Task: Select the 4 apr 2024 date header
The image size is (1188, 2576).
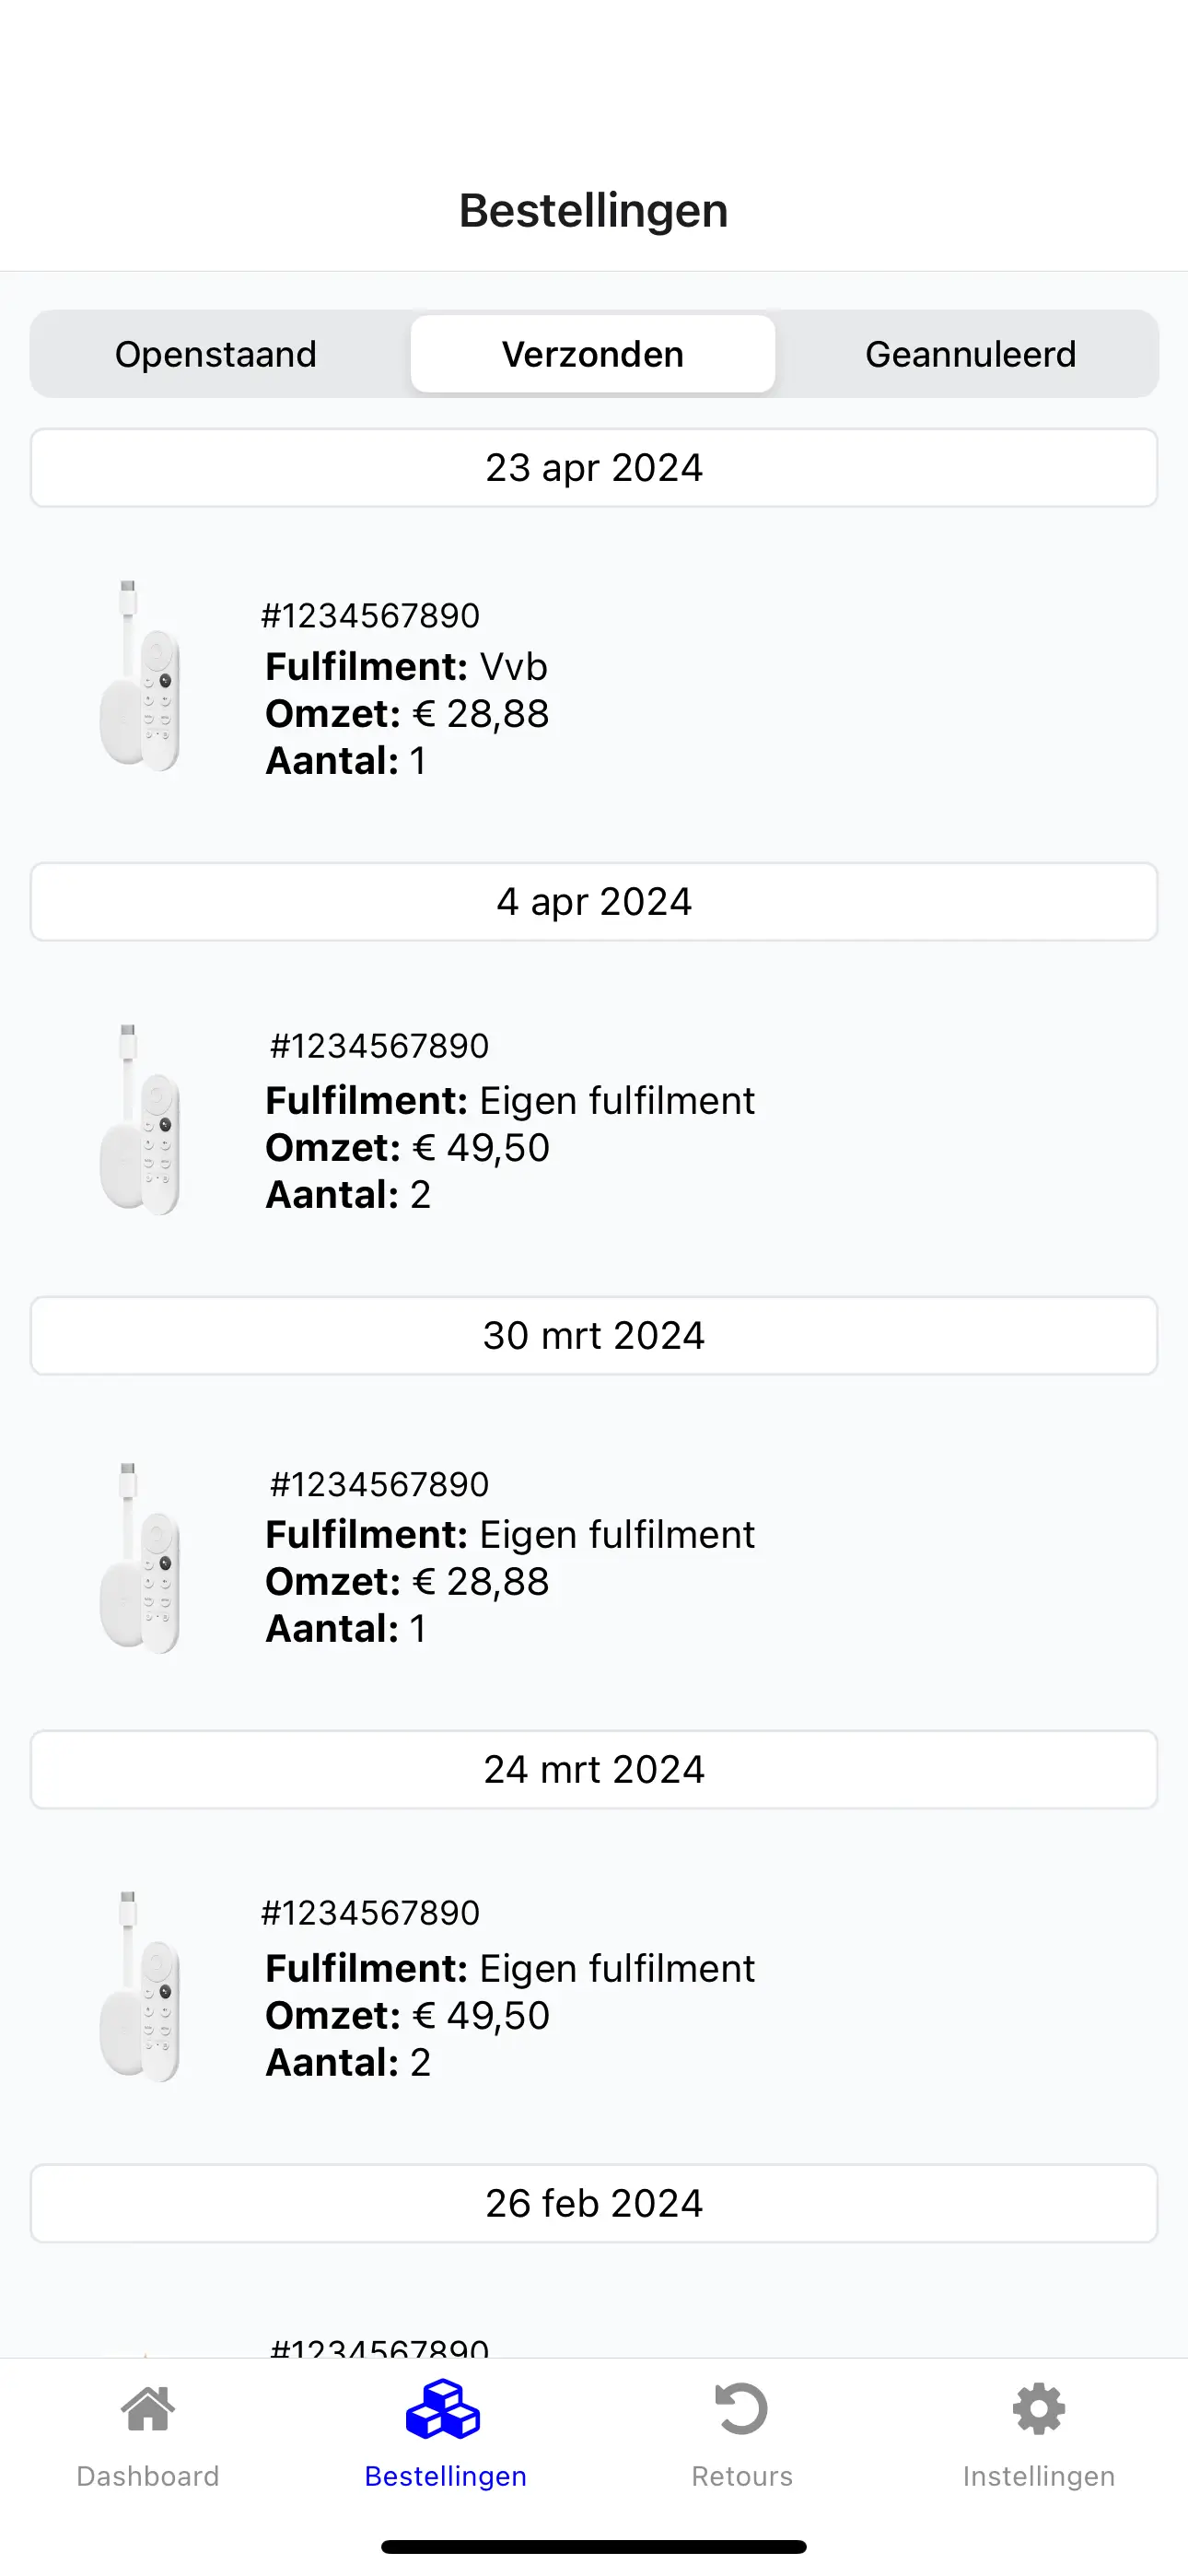Action: click(594, 902)
